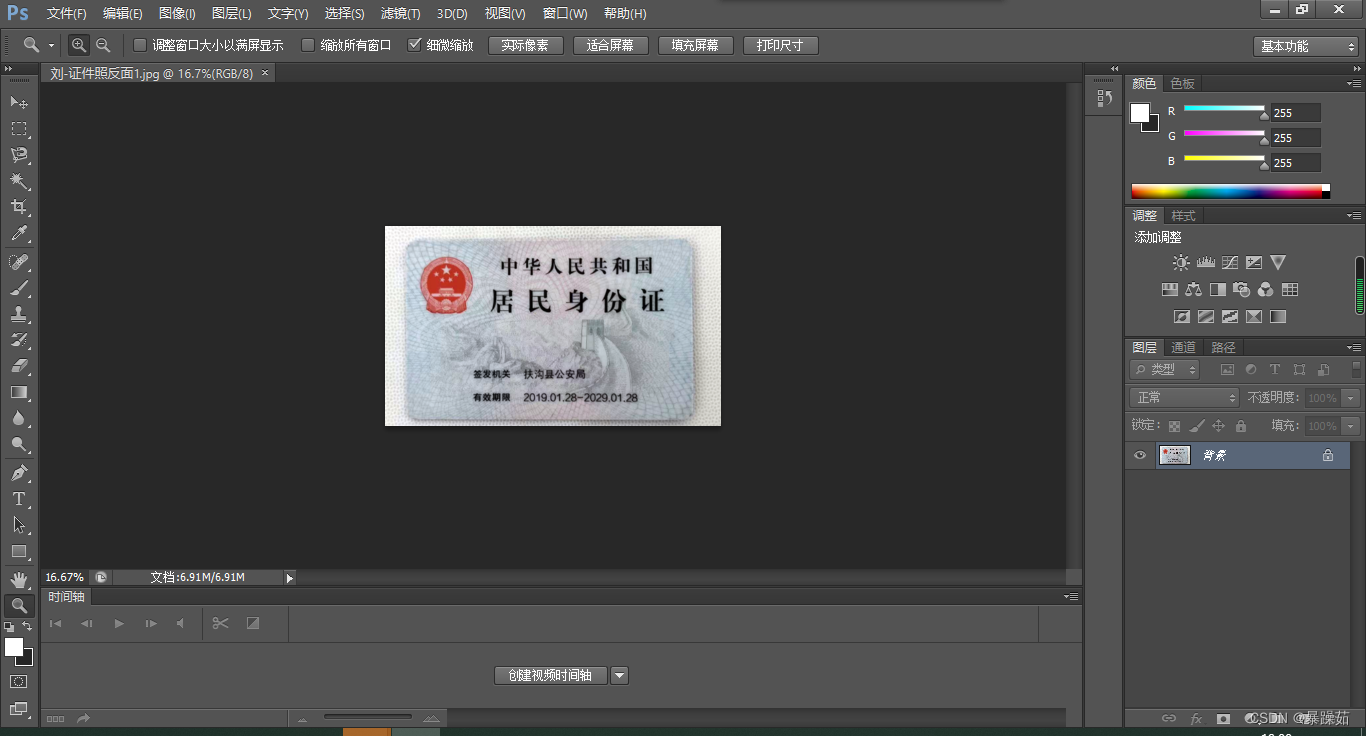Viewport: 1366px width, 736px height.
Task: Switch to zoom out mode
Action: (102, 45)
